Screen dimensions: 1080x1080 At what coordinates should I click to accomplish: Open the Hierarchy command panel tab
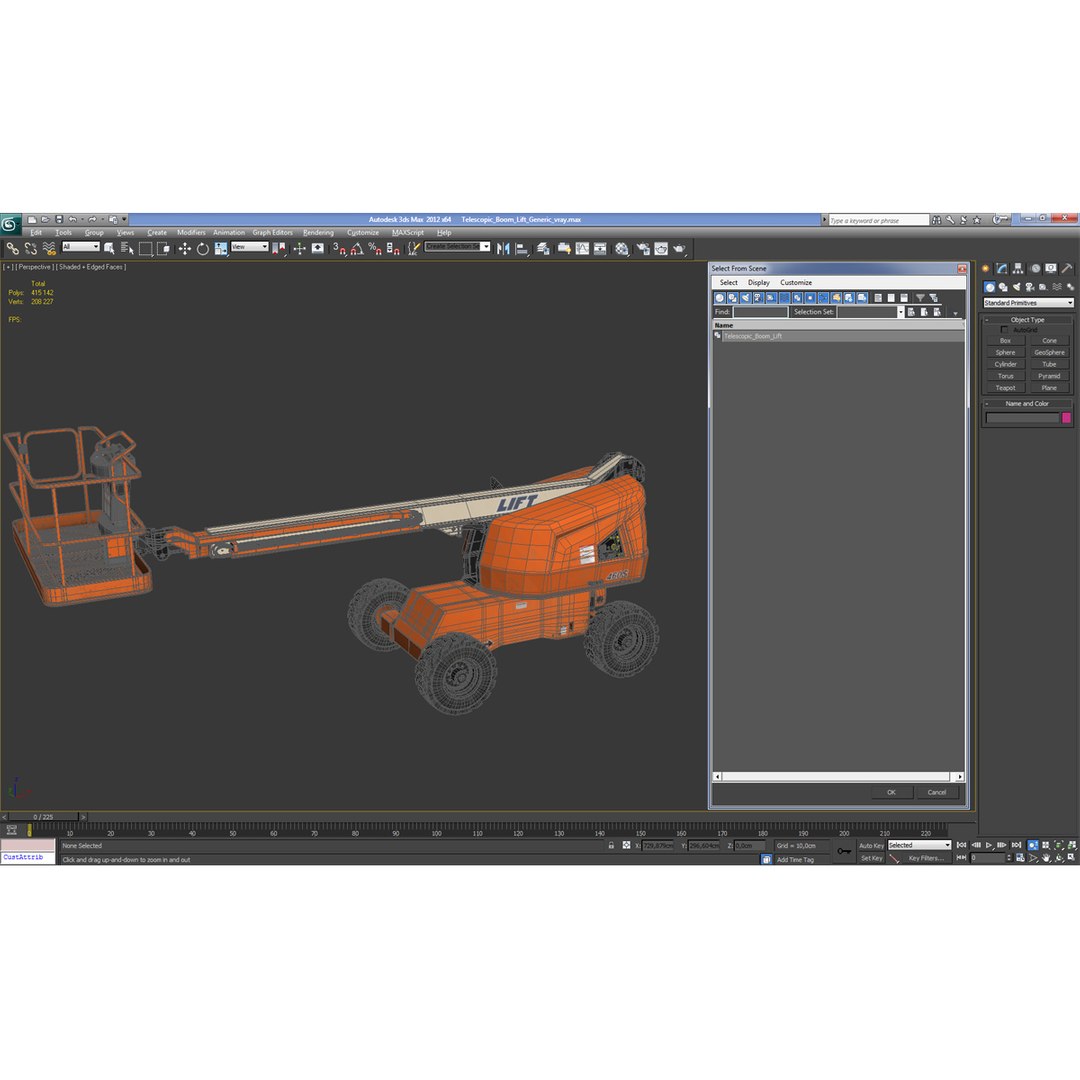tap(1018, 269)
